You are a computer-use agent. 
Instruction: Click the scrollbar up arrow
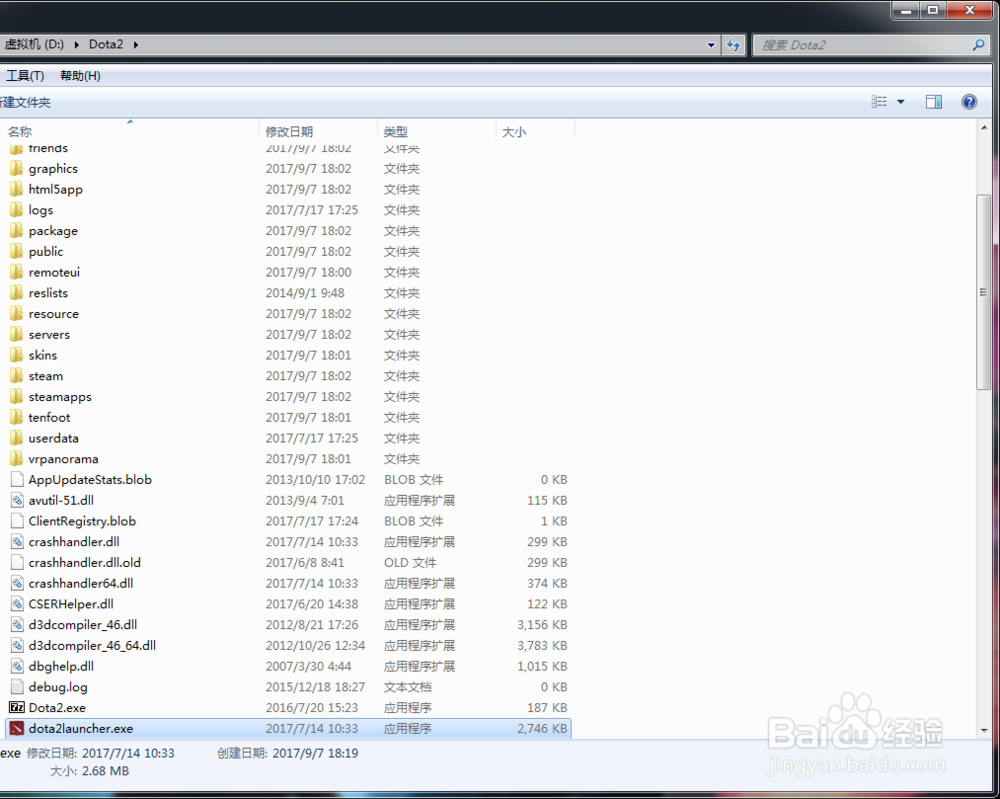pyautogui.click(x=983, y=128)
